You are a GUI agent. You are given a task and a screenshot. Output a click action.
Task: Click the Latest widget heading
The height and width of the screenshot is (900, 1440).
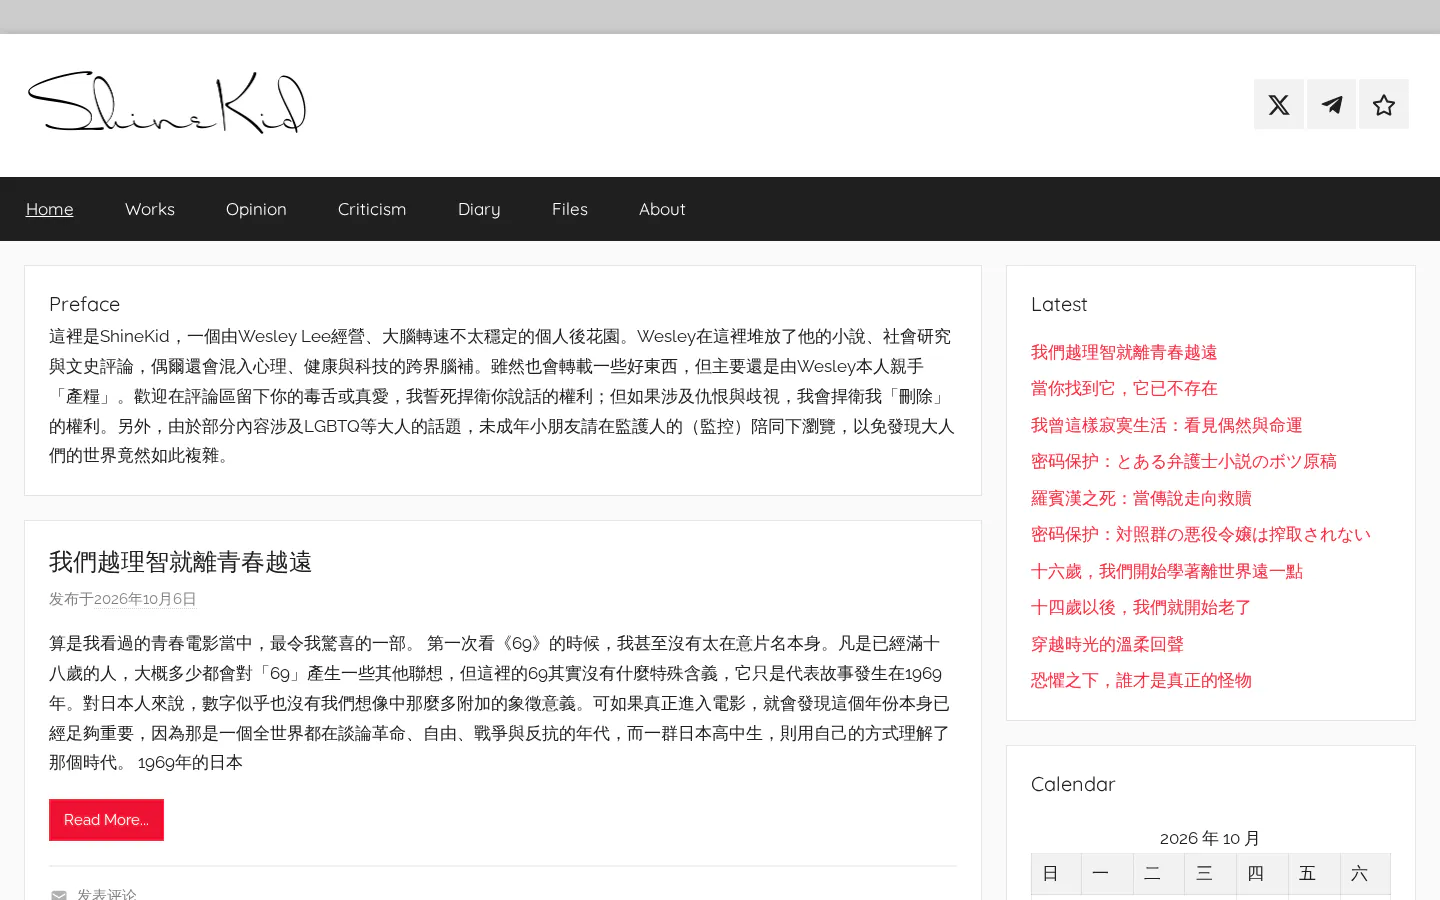pyautogui.click(x=1059, y=304)
